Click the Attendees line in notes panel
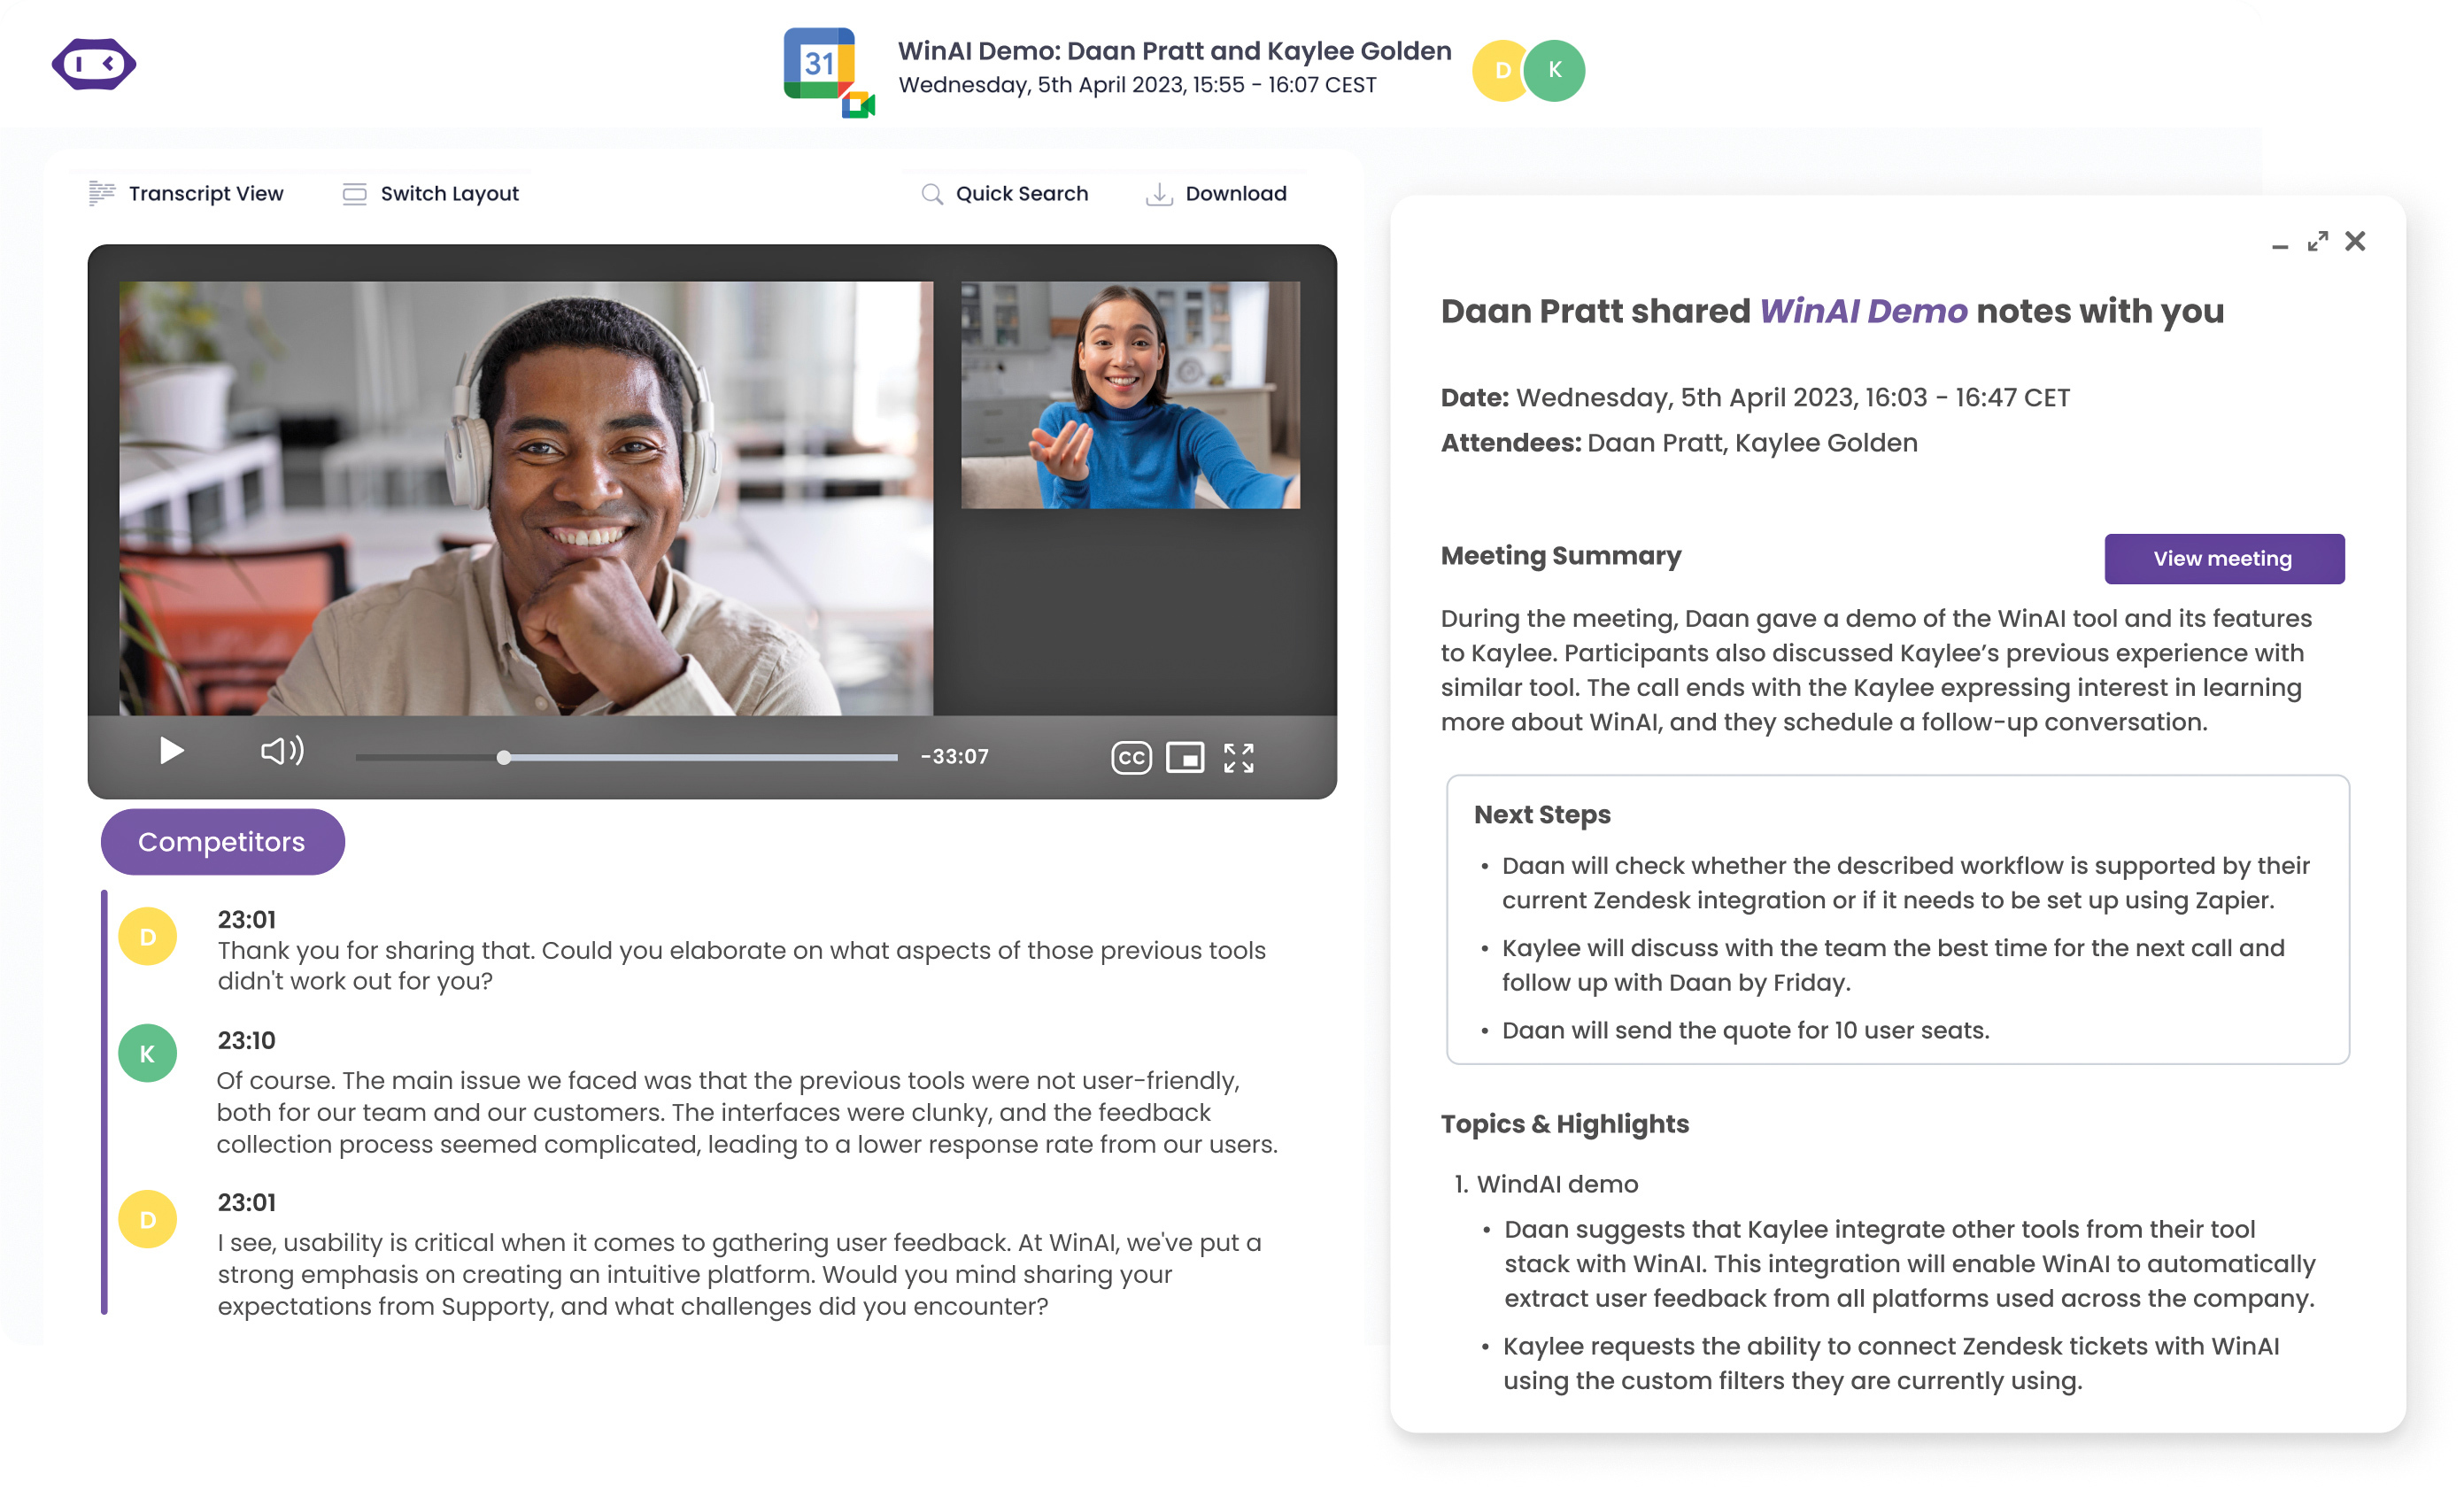Screen dimensions: 2464x1490 [x=1679, y=443]
